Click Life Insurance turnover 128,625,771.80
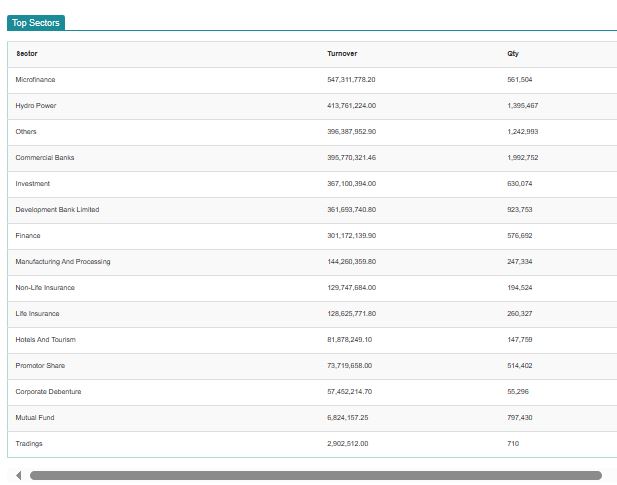 [x=351, y=313]
